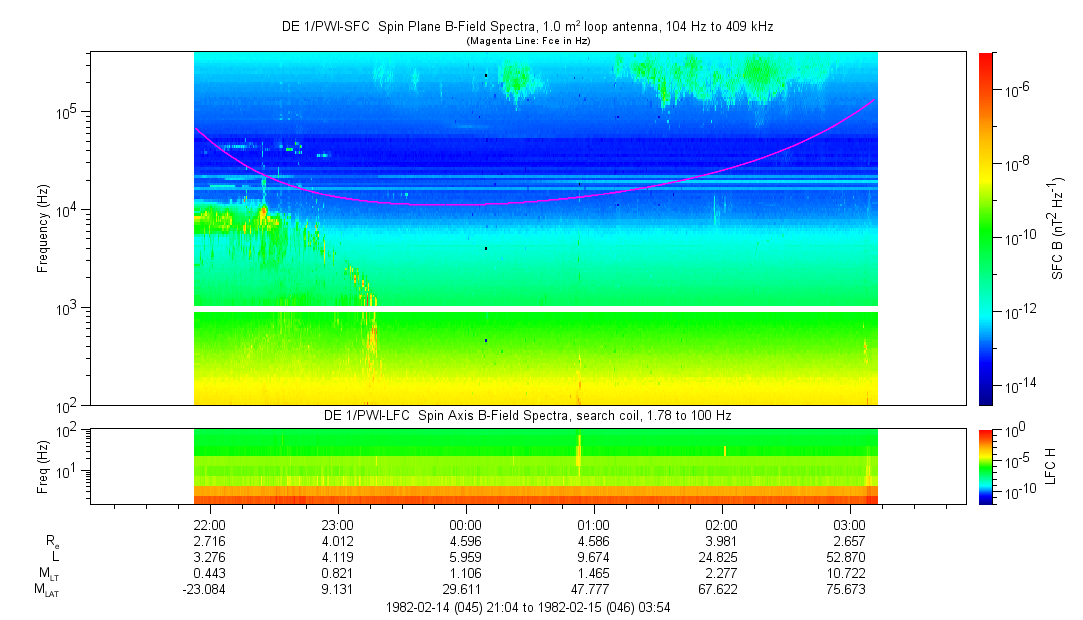Screen dimensions: 1083x620
Task: Click the 02:00 time axis label
Action: coord(721,524)
